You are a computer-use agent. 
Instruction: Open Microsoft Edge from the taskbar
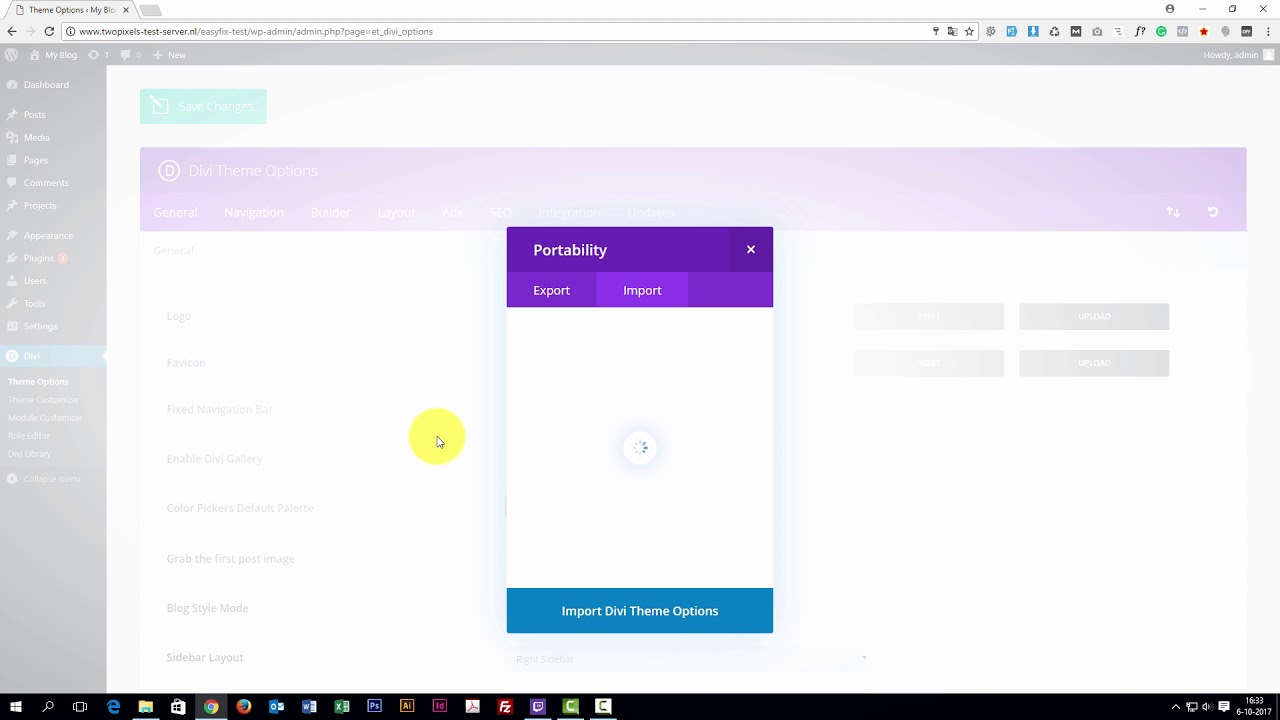114,707
